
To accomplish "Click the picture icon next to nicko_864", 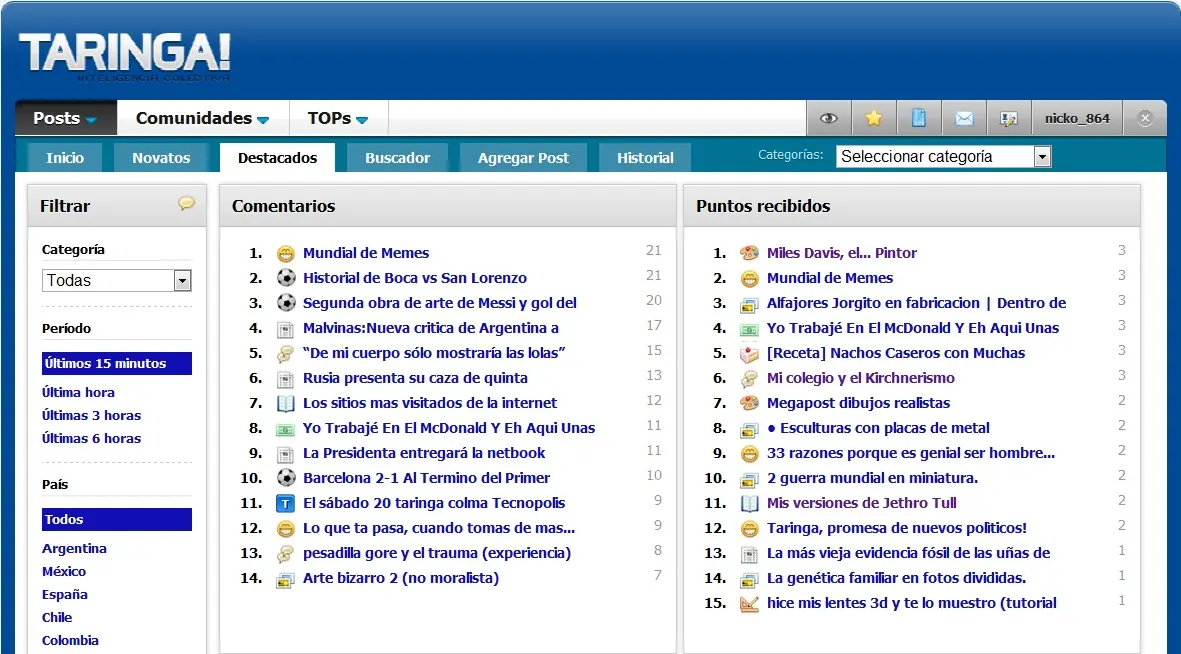I will click(1009, 118).
